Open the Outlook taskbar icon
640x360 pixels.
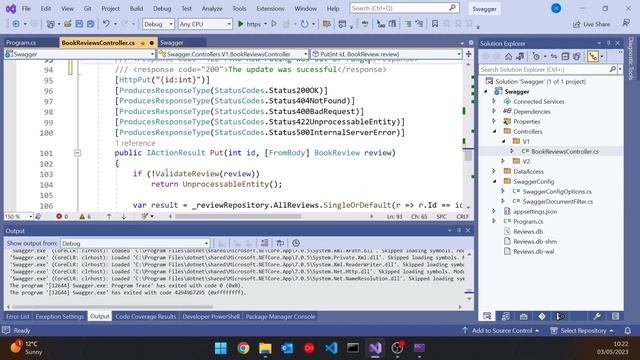pyautogui.click(x=287, y=348)
